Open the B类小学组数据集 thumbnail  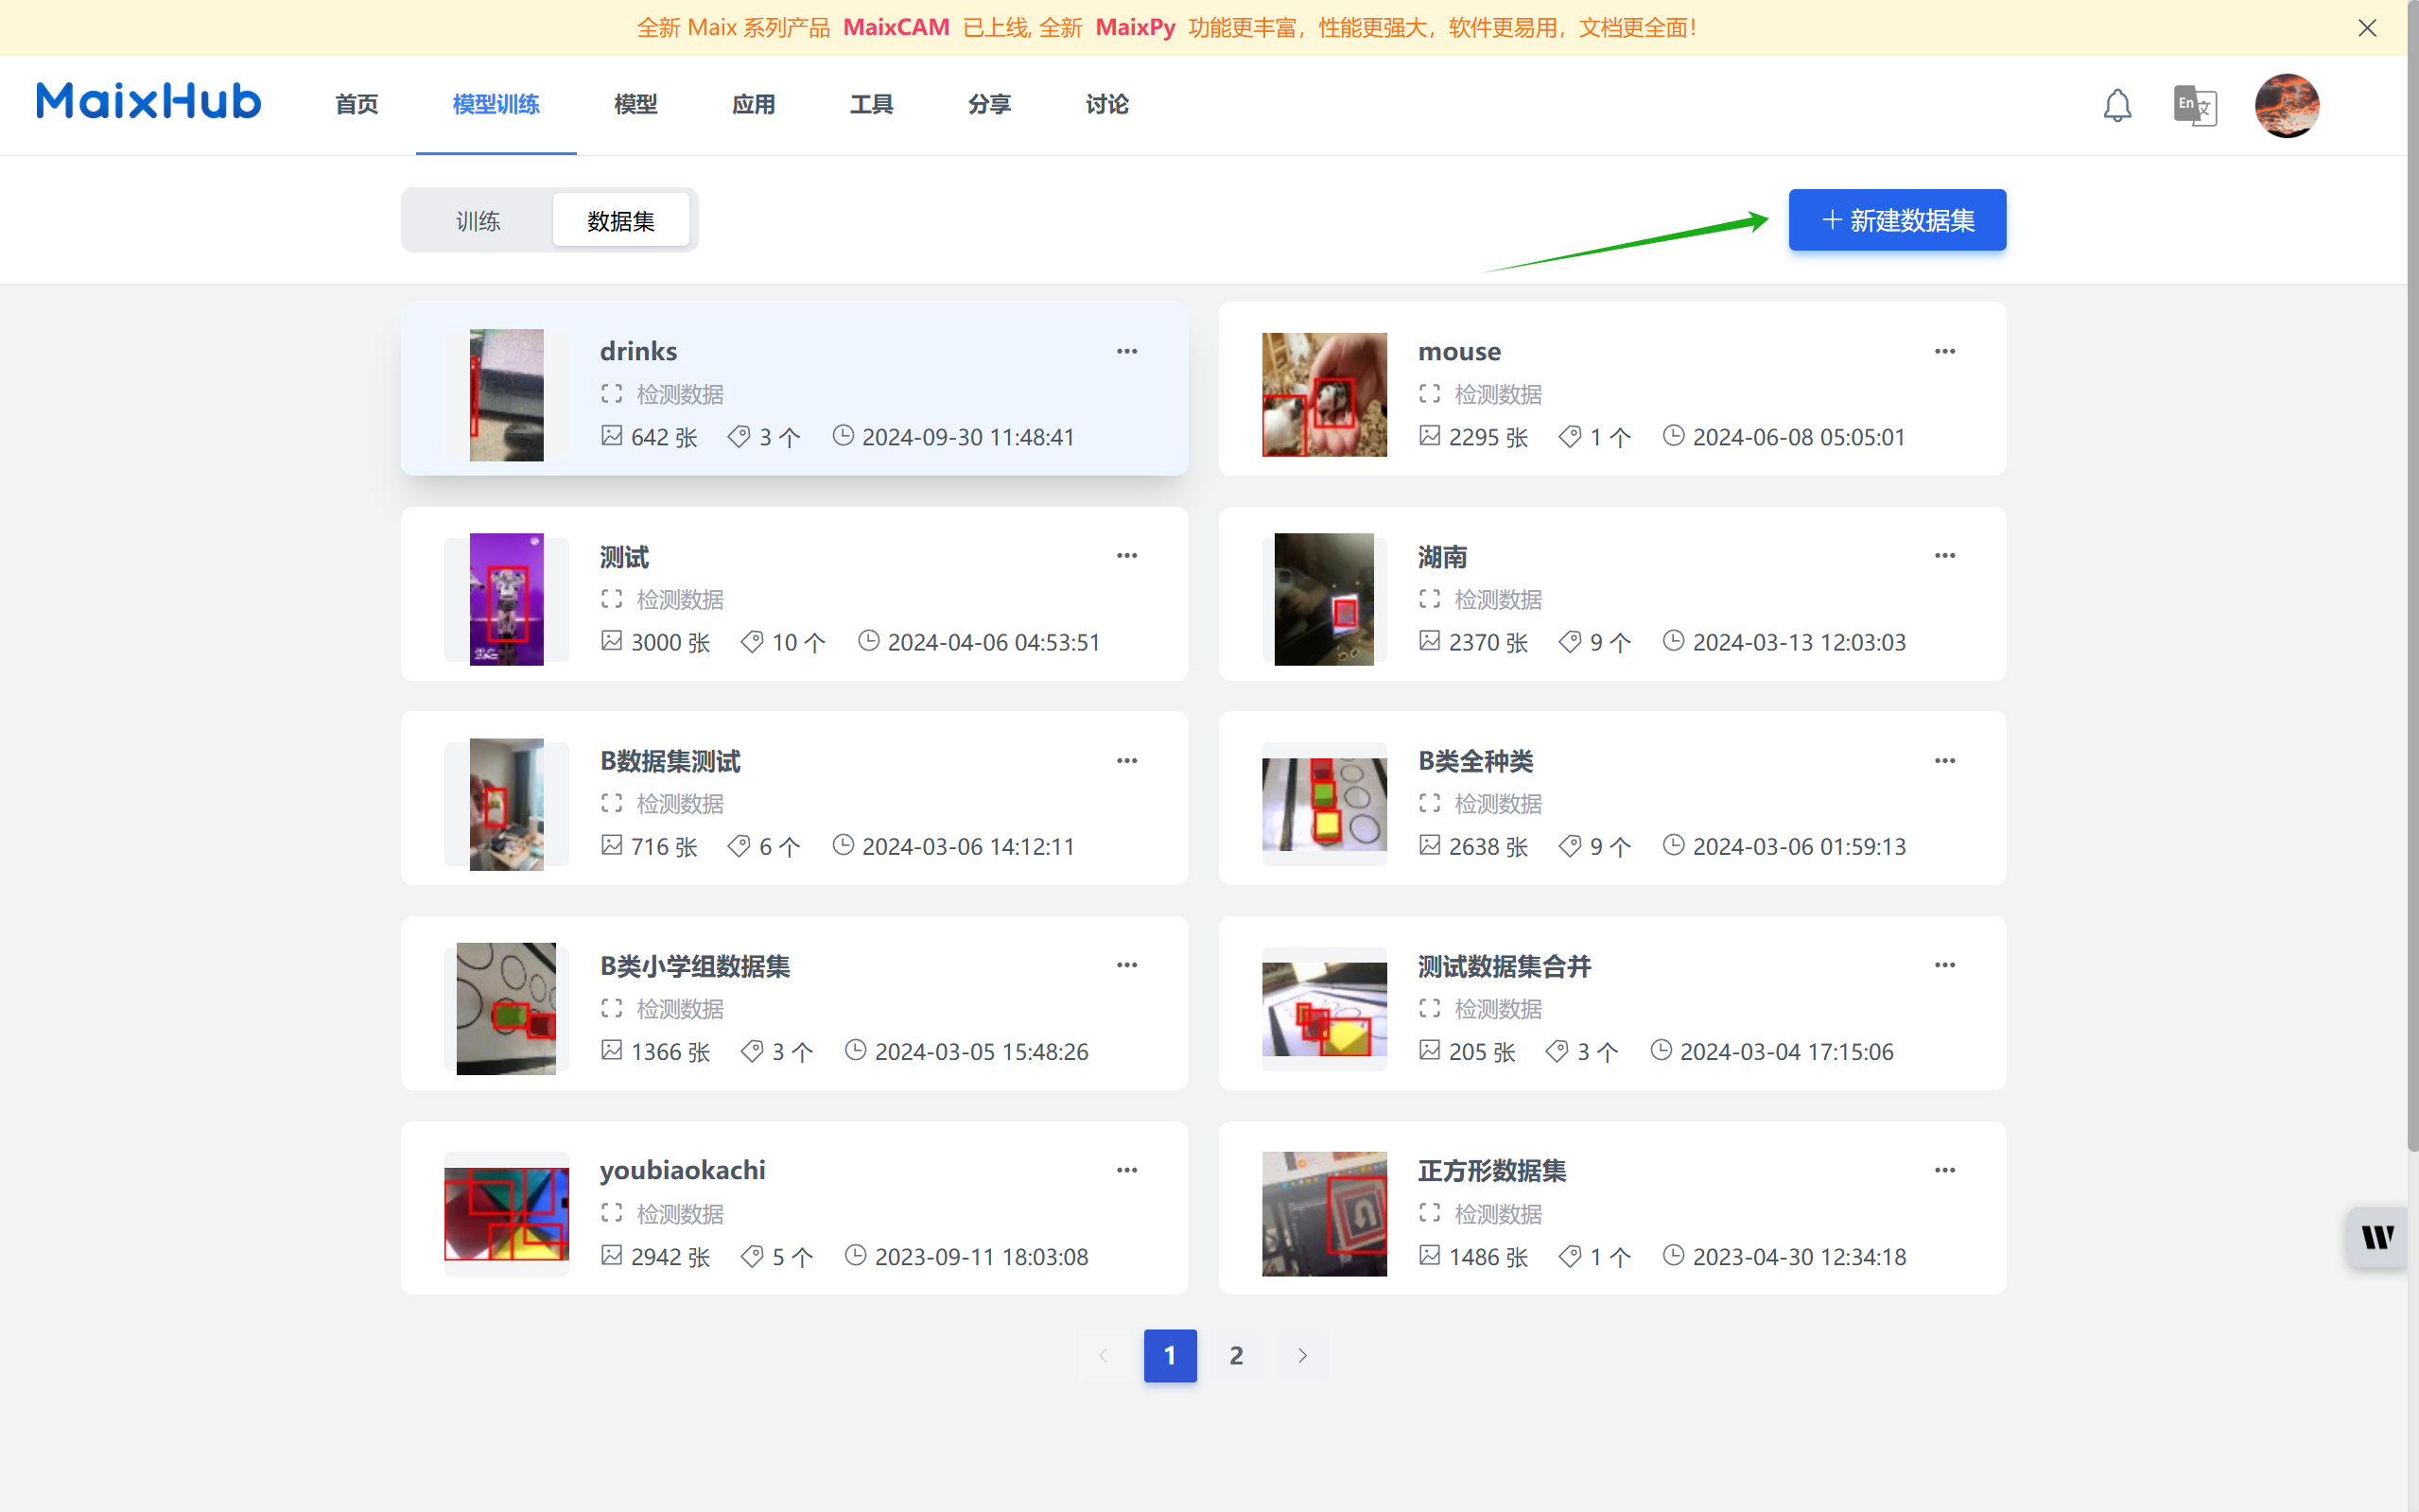pyautogui.click(x=506, y=1009)
